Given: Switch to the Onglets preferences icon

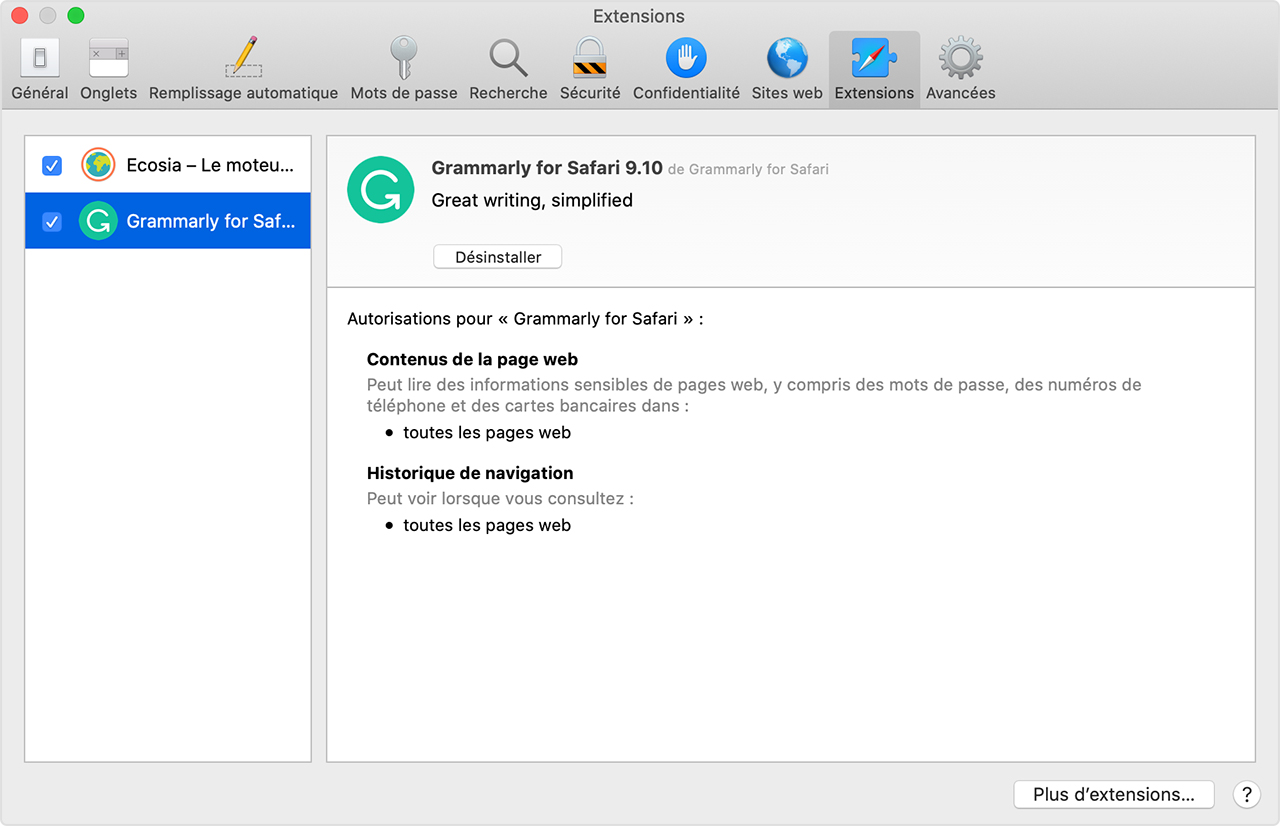Looking at the screenshot, I should coord(108,59).
